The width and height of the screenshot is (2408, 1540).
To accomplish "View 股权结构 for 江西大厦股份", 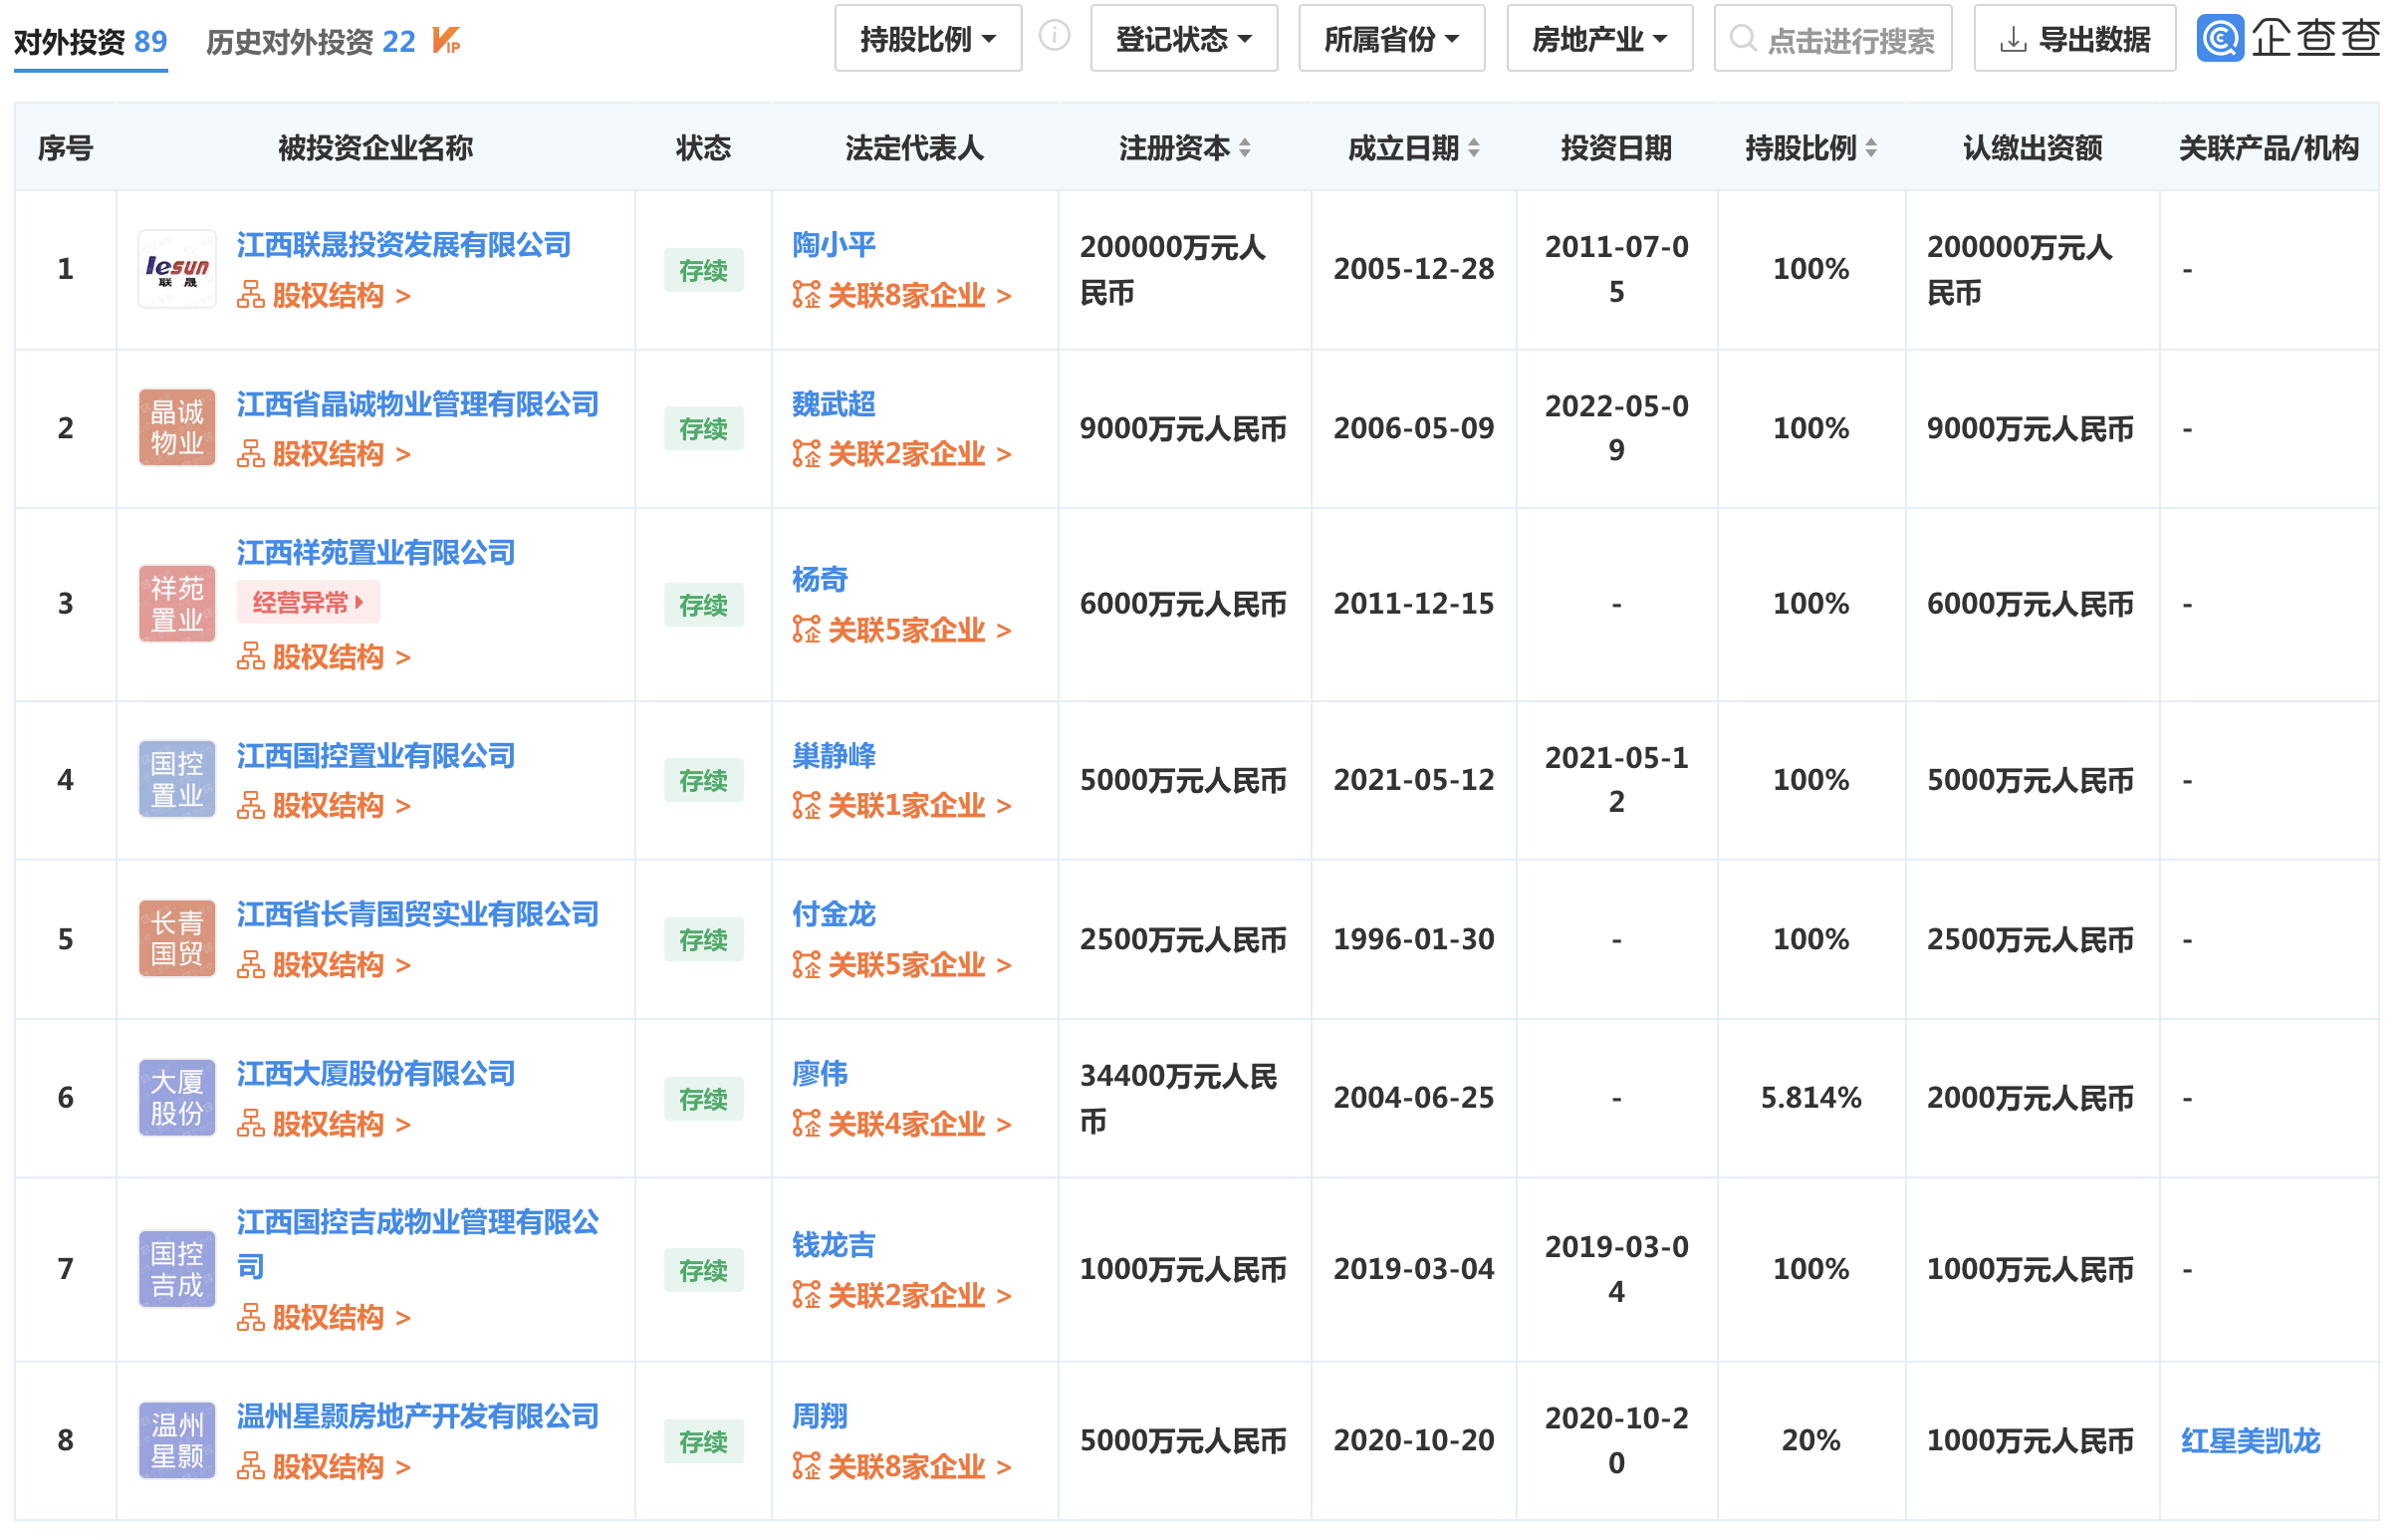I will click(x=324, y=1125).
